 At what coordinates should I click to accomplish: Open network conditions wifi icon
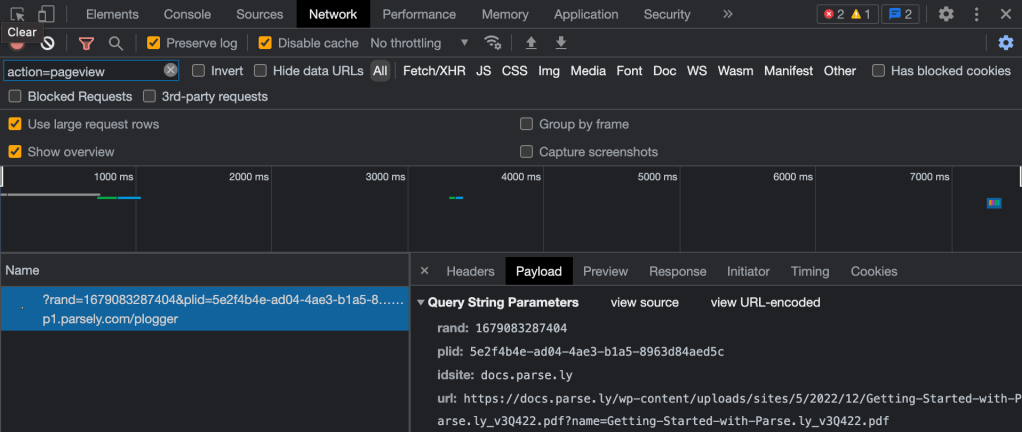[492, 43]
